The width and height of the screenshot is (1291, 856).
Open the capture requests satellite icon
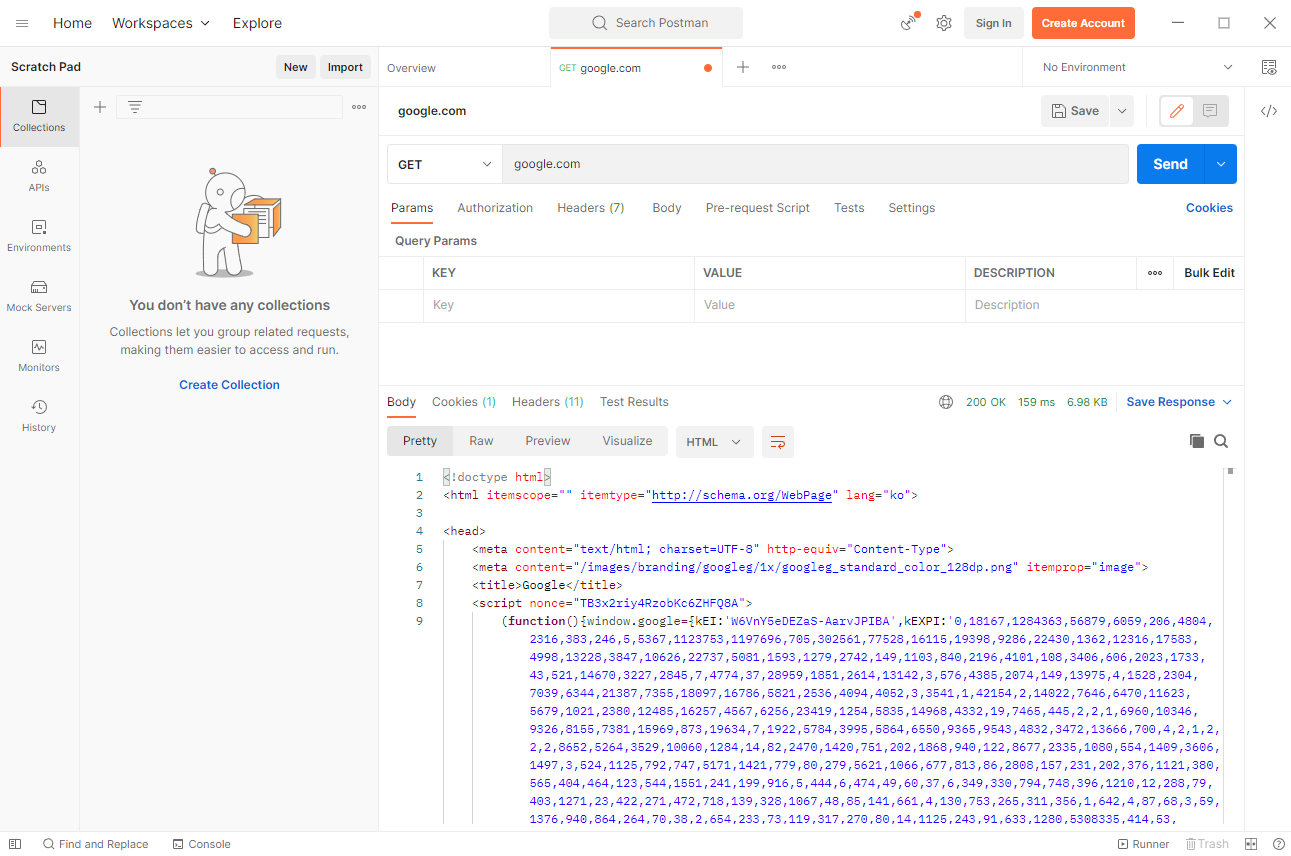pyautogui.click(x=909, y=22)
